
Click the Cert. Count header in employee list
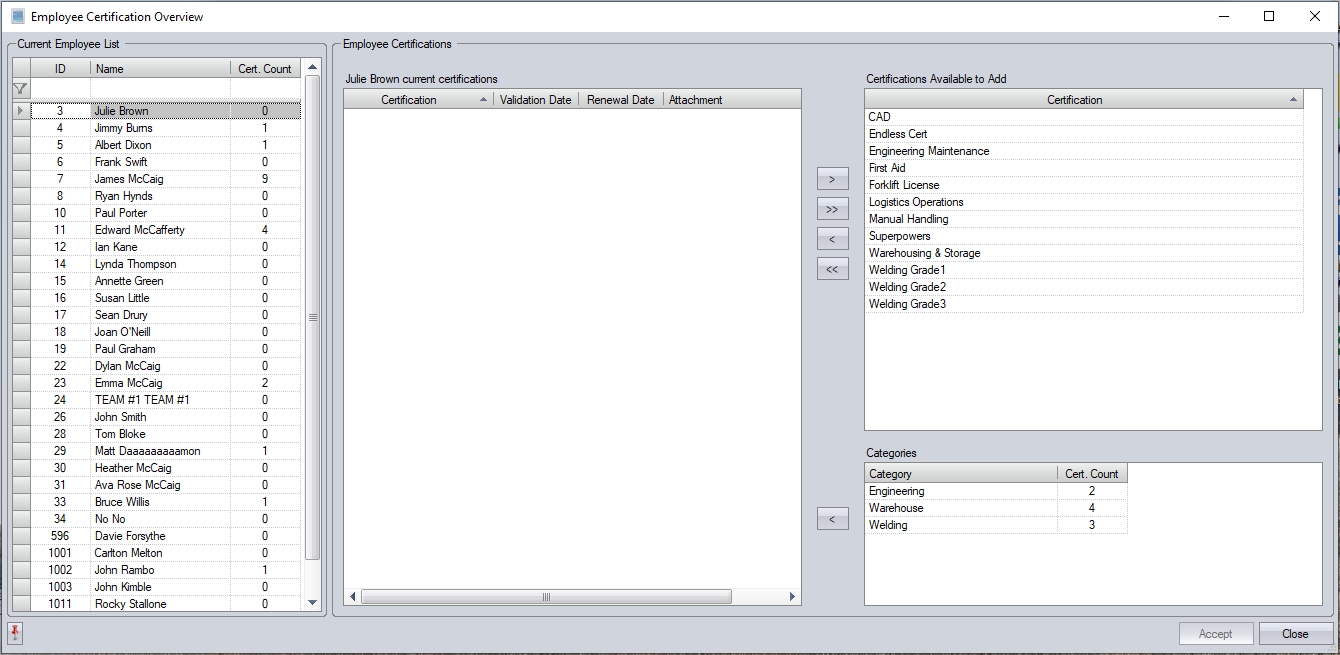click(x=265, y=69)
